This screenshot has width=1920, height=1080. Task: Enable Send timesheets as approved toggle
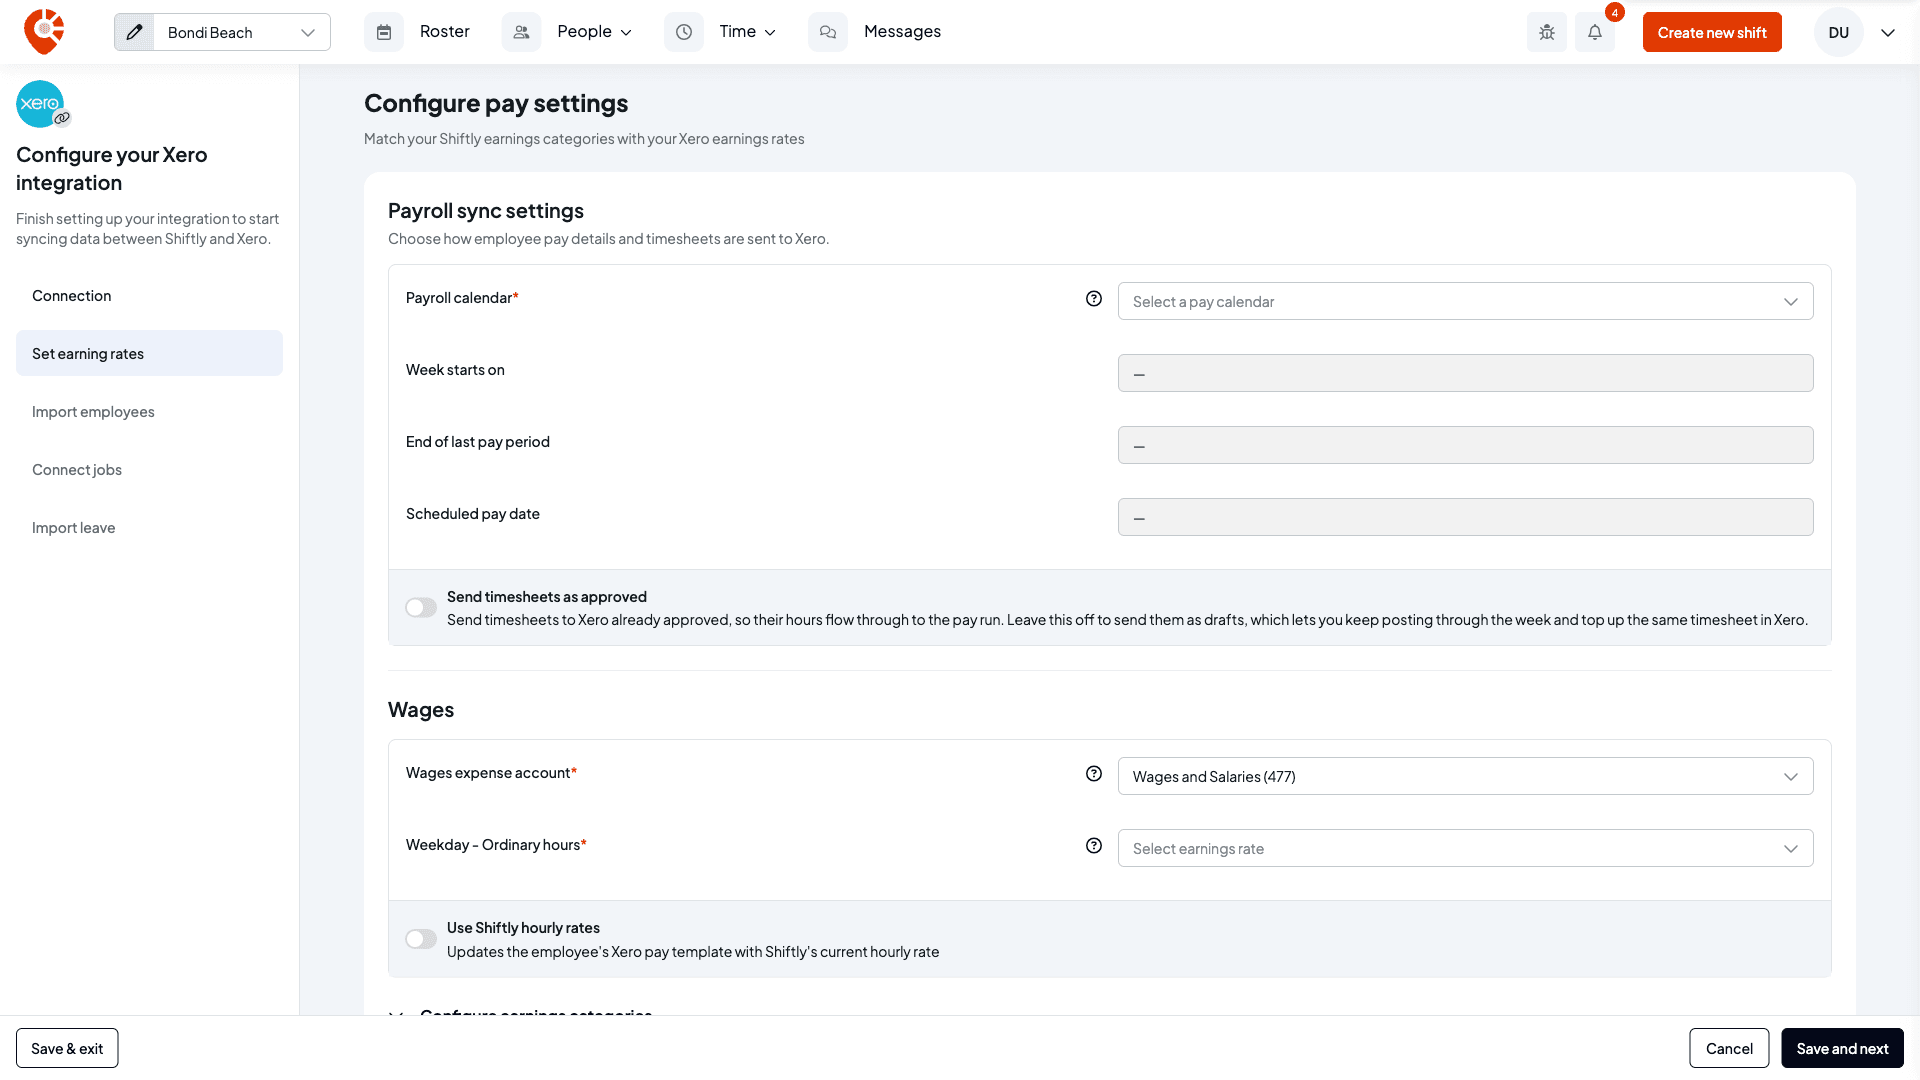point(421,608)
